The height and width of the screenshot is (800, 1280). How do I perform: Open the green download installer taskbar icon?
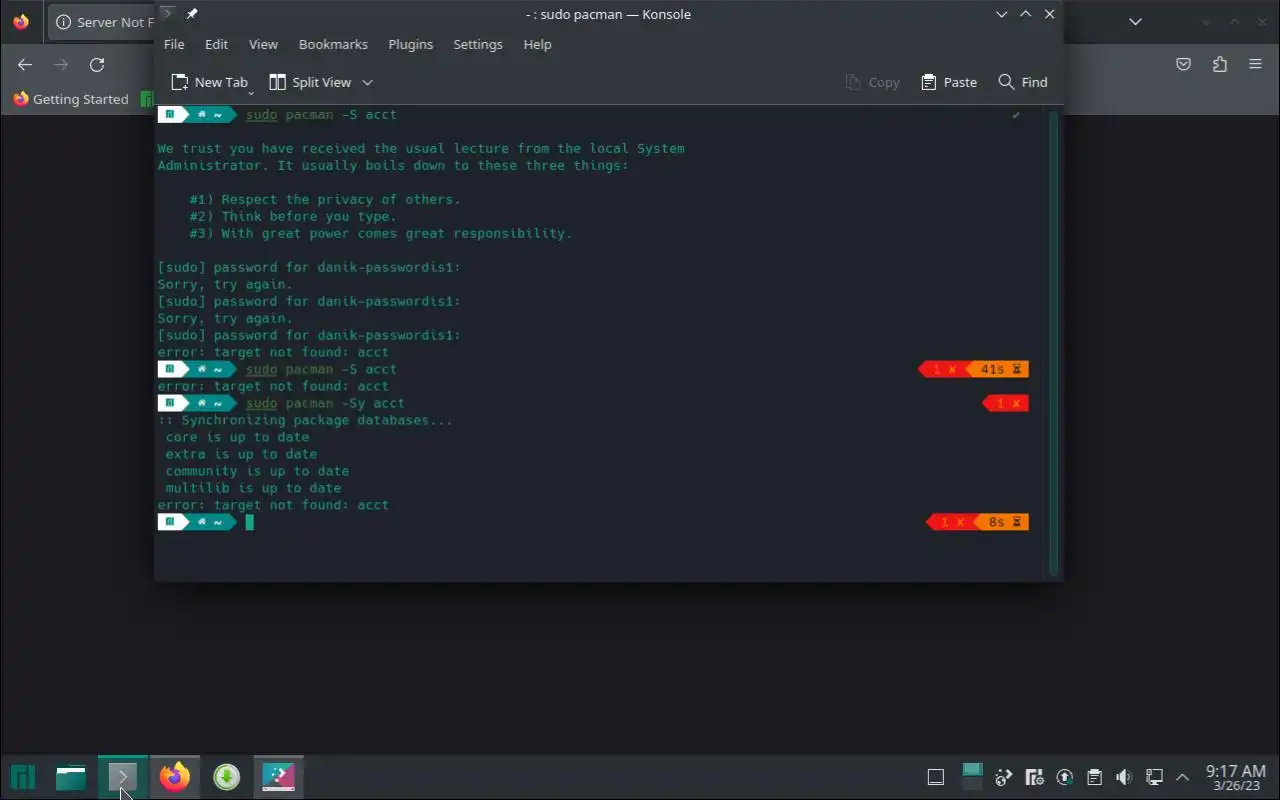tap(227, 777)
